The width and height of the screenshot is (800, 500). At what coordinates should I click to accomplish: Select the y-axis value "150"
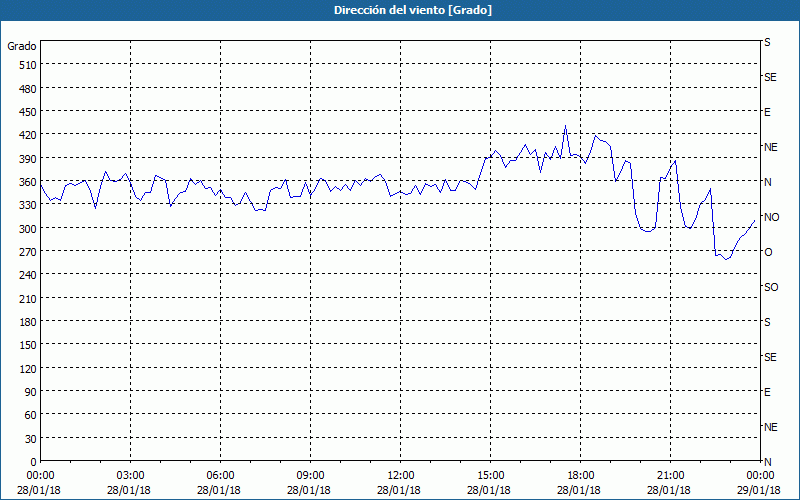[x=28, y=345]
